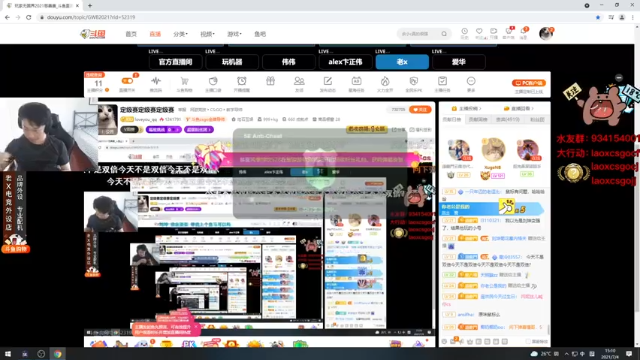Open the 鱼吧 navigation item
The height and width of the screenshot is (360, 640).
point(260,34)
